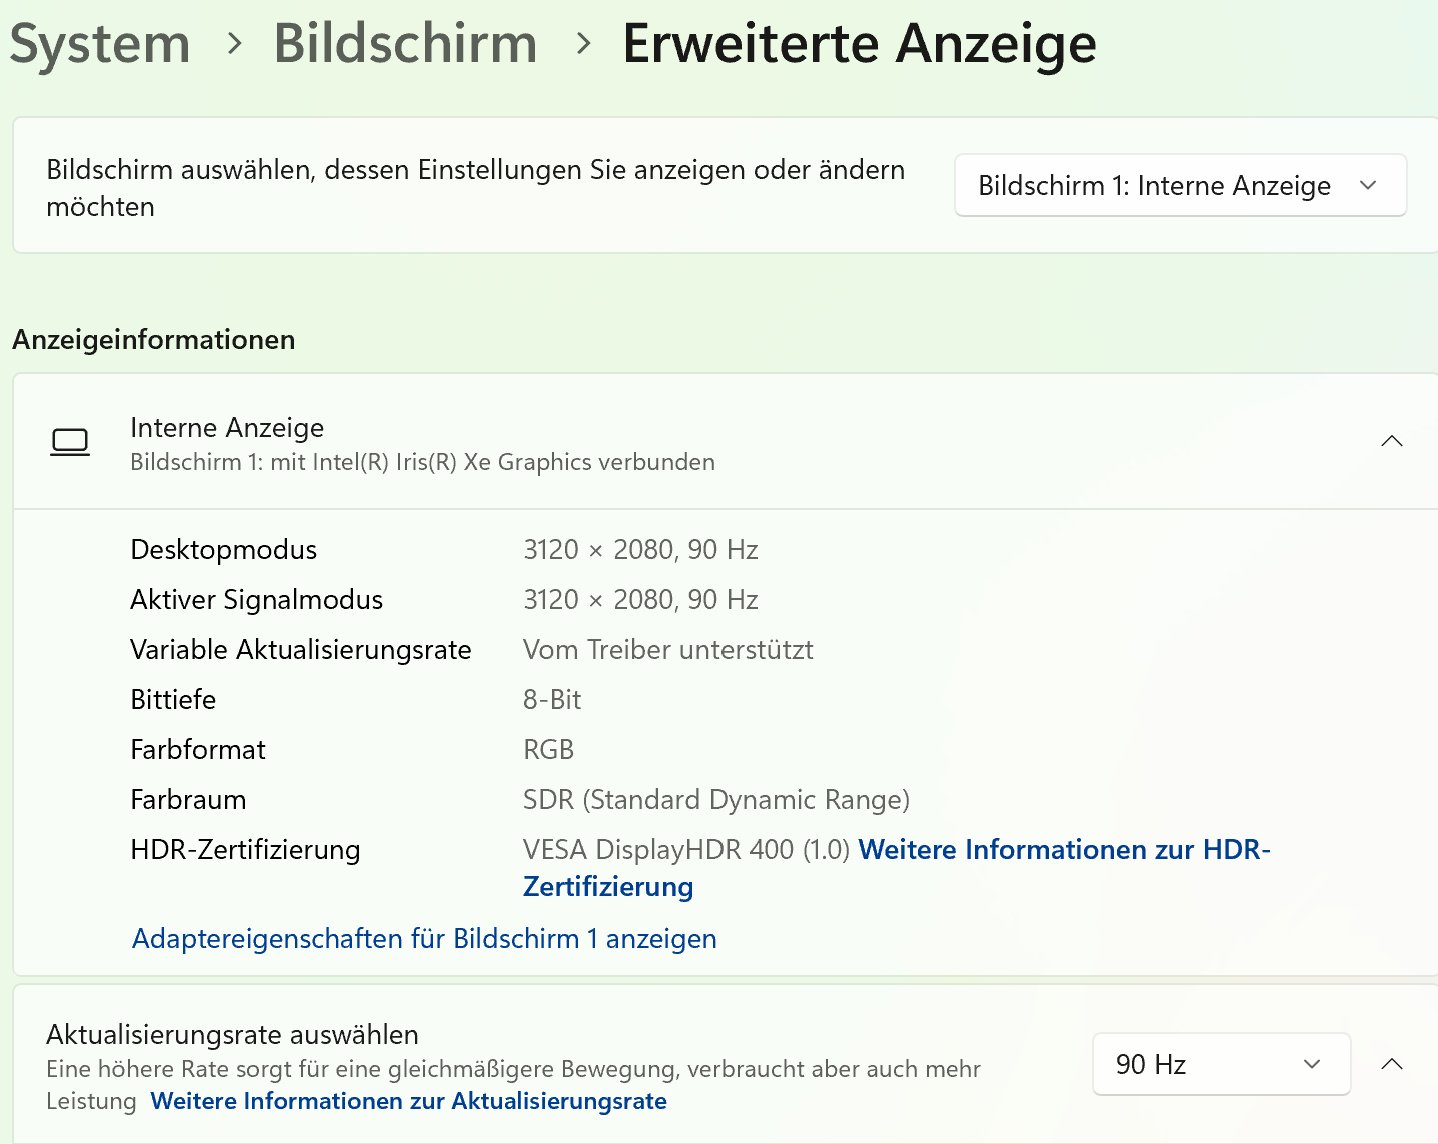The width and height of the screenshot is (1438, 1144).
Task: Collapse the Interne Anzeige section chevron
Action: (x=1391, y=441)
